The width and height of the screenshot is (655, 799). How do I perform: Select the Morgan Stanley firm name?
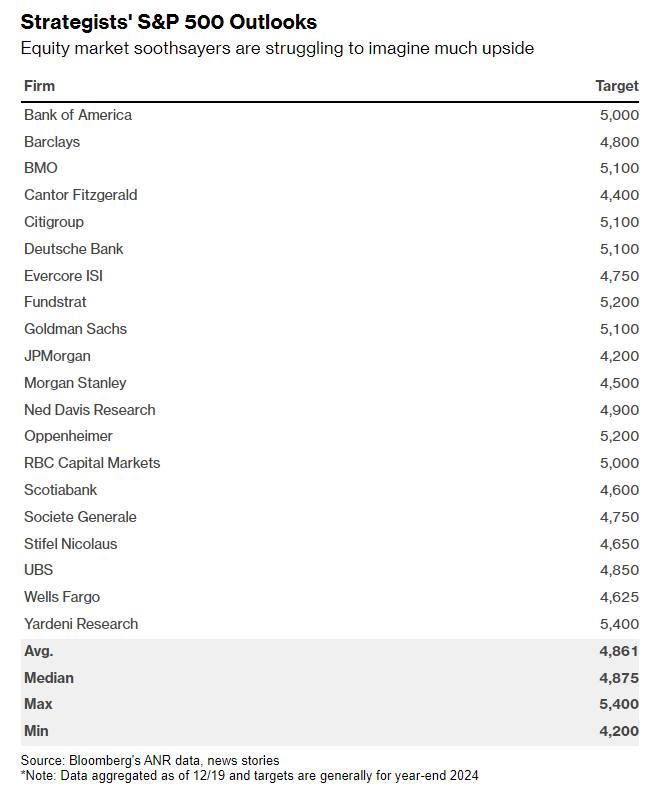point(75,383)
